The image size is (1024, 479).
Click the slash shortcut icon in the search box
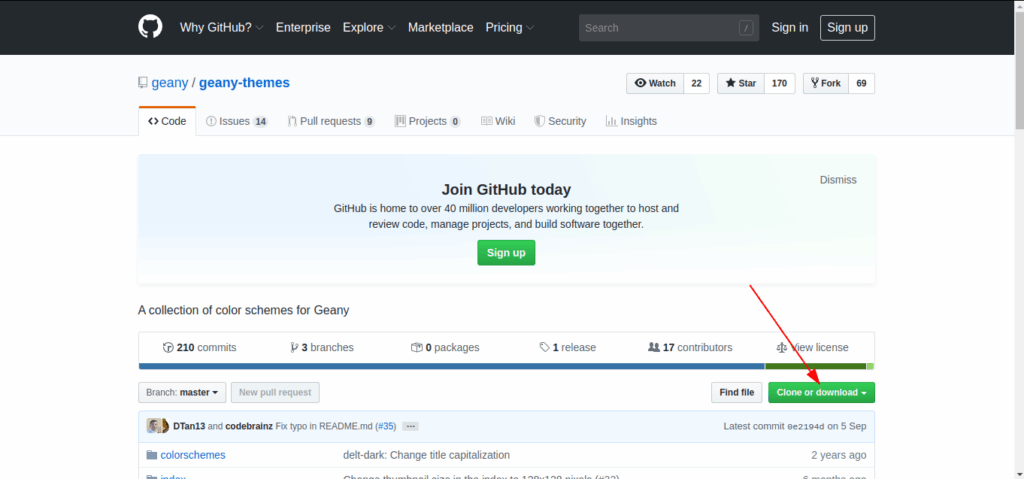click(746, 27)
